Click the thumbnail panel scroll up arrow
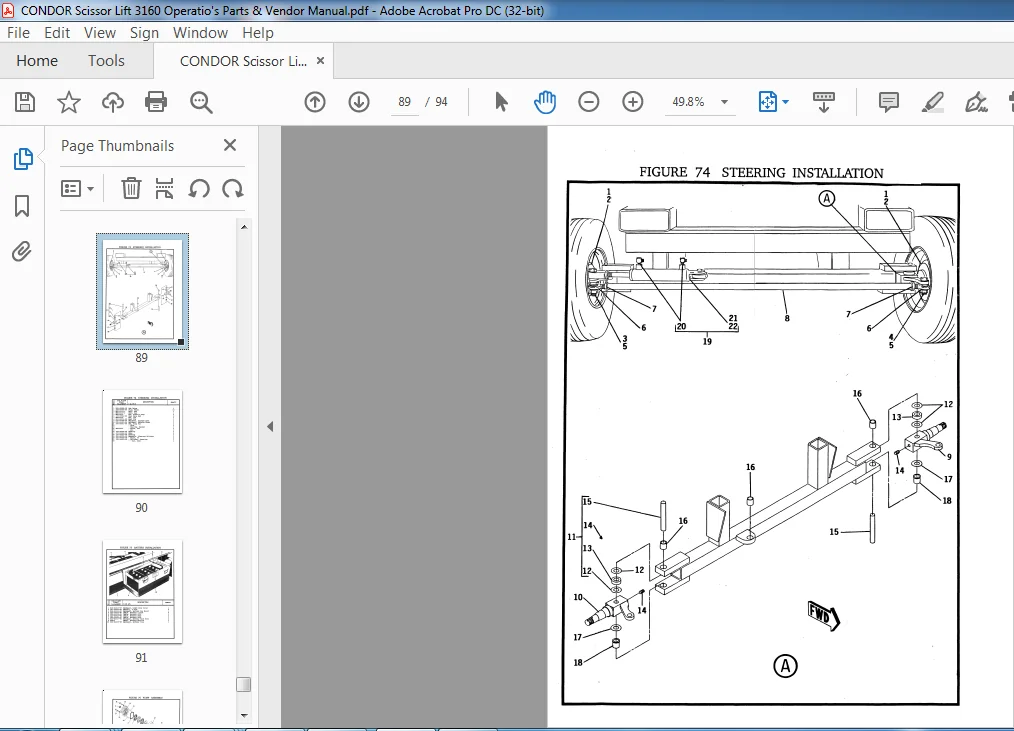Viewport: 1014px width, 731px height. click(x=244, y=227)
